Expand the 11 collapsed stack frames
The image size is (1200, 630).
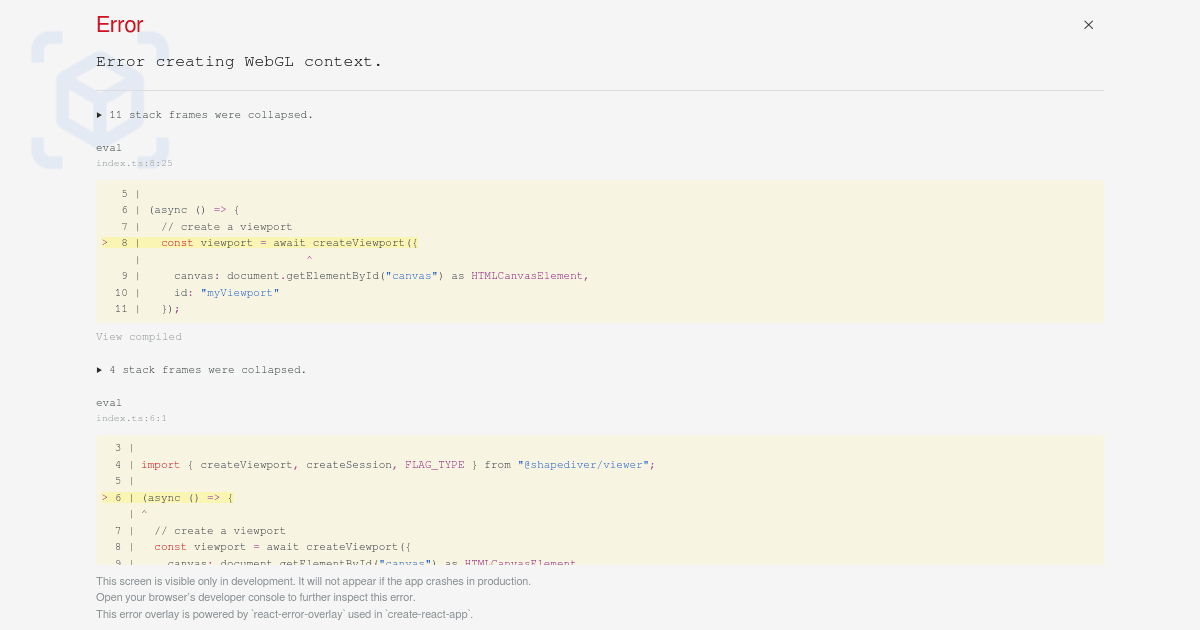click(205, 115)
